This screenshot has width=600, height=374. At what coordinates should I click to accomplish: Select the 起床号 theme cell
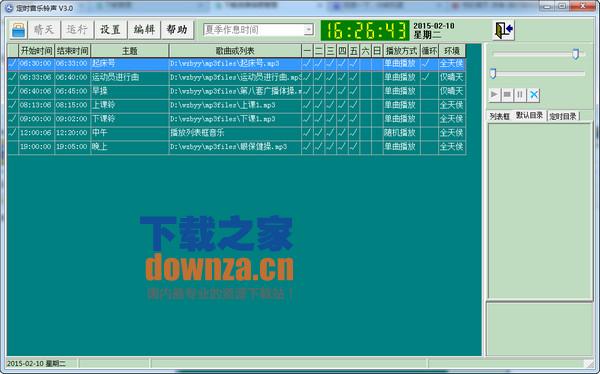coord(129,64)
